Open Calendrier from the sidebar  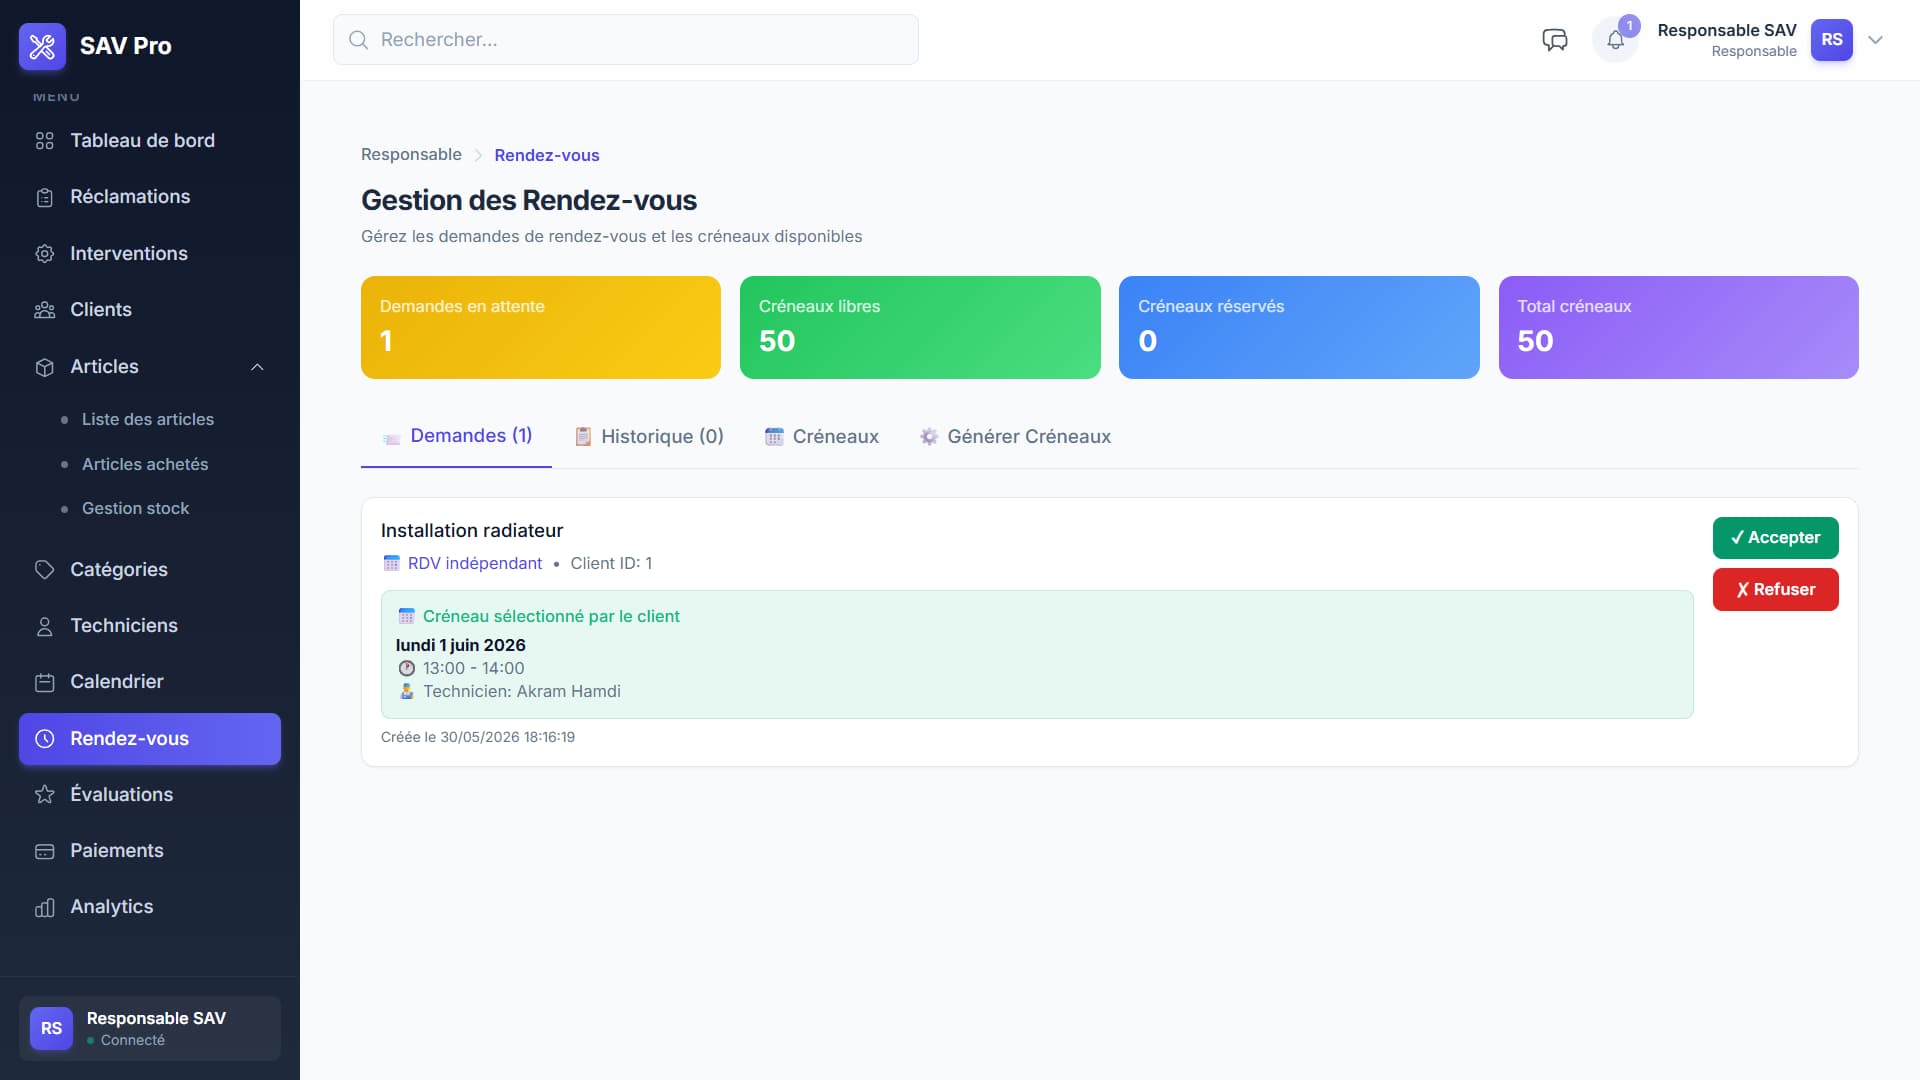pos(150,682)
